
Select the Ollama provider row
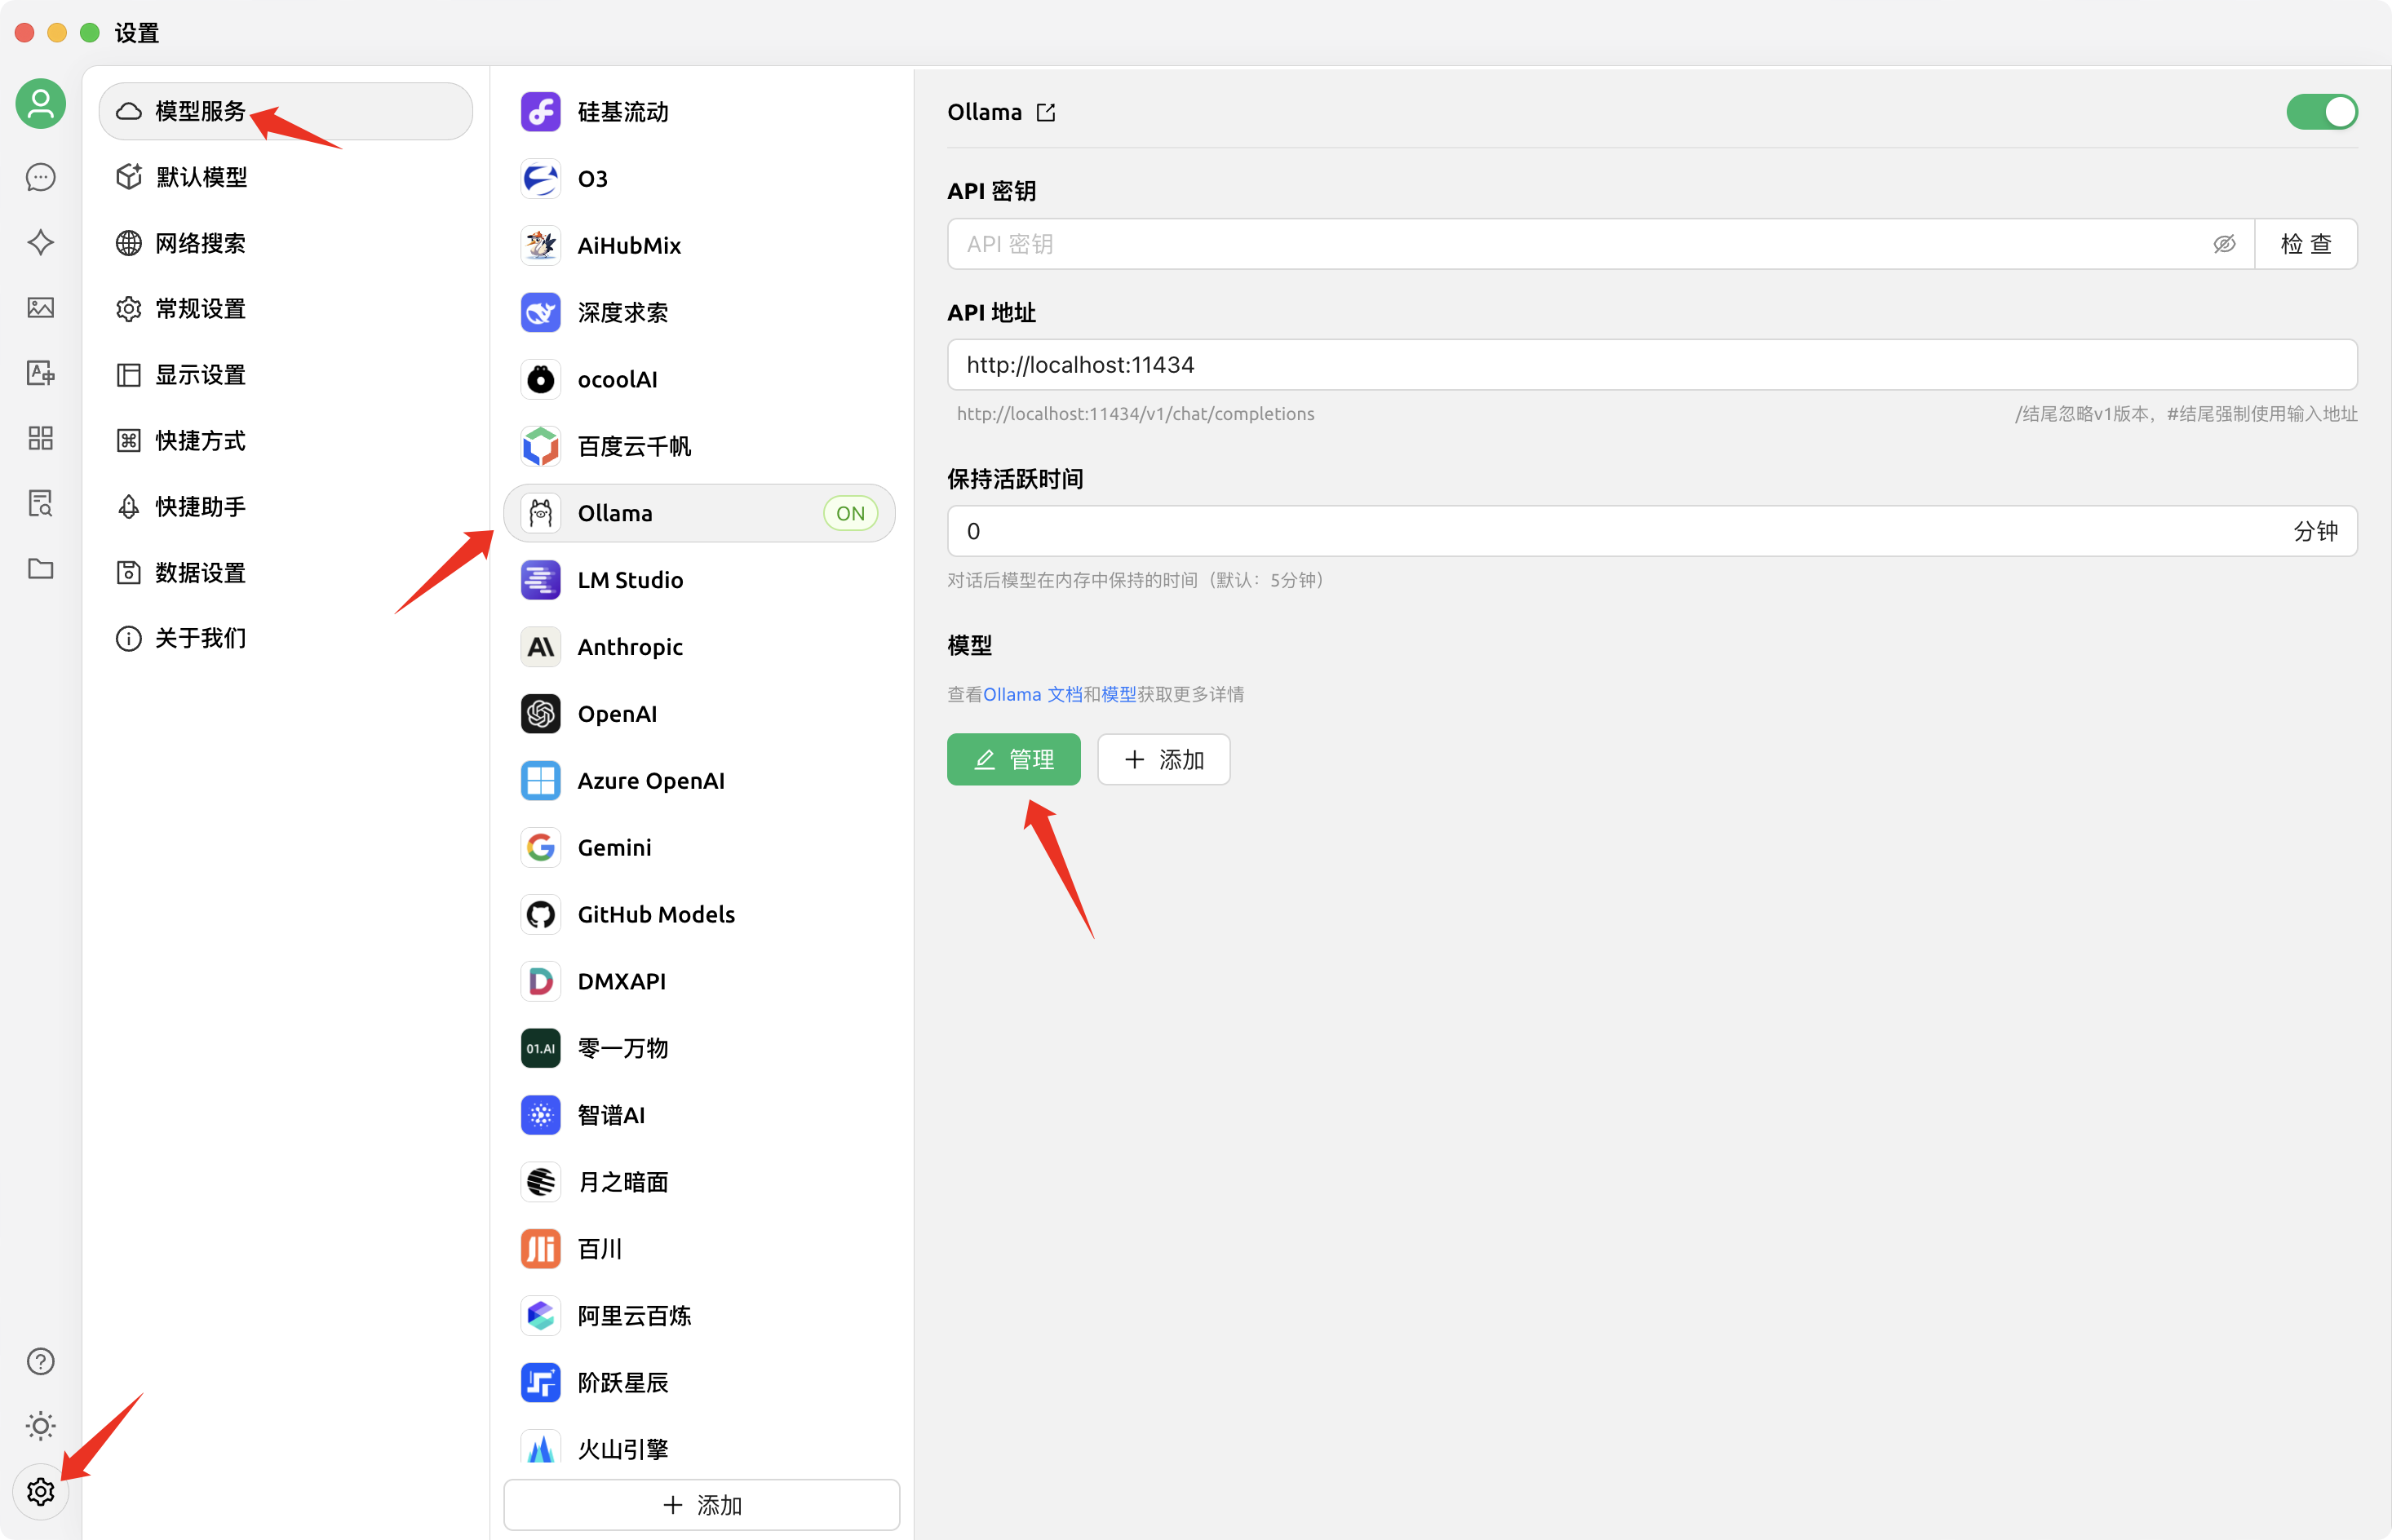[x=699, y=513]
